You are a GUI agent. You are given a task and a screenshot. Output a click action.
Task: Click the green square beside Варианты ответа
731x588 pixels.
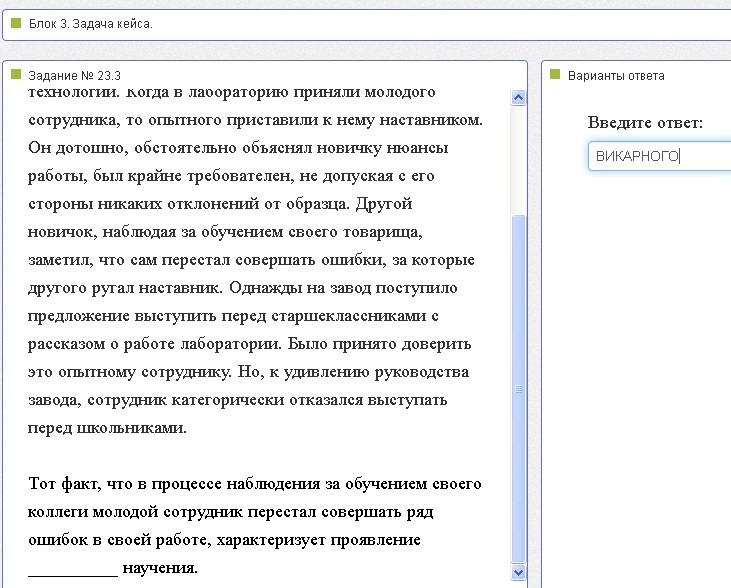(x=555, y=74)
